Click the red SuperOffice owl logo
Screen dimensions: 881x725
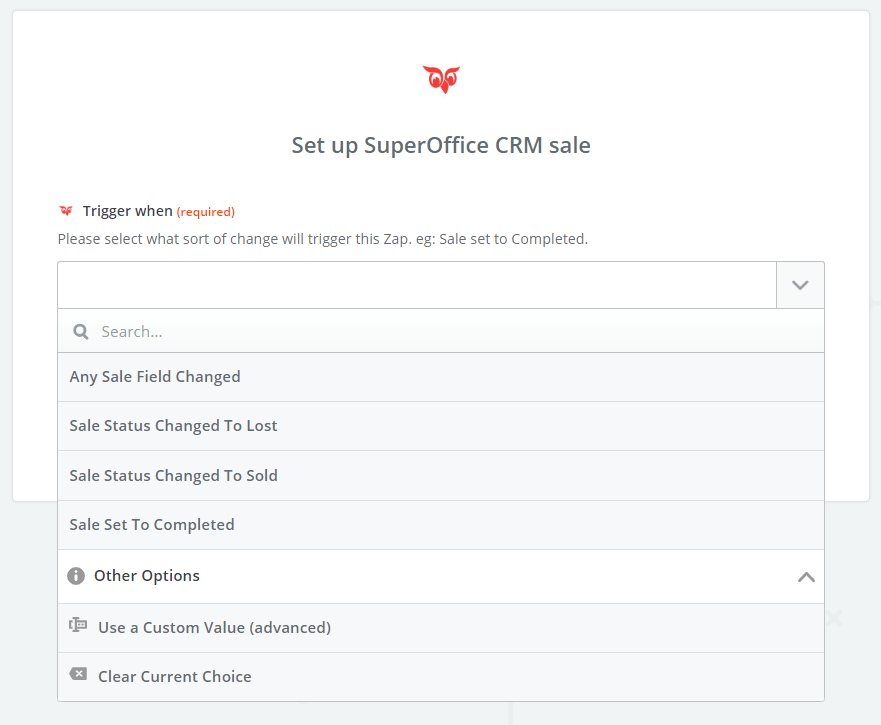point(441,79)
